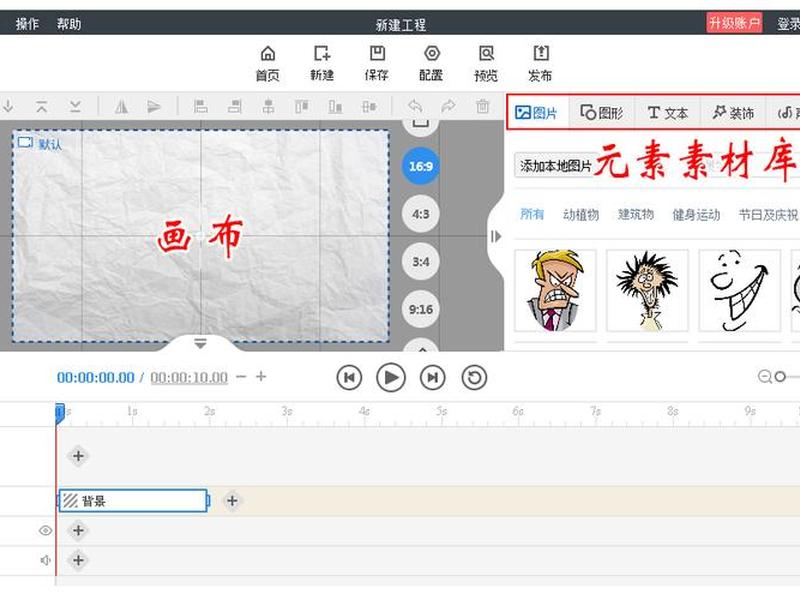Flip horizontally using the mirror triangle icon
This screenshot has width=800, height=600.
pos(121,107)
